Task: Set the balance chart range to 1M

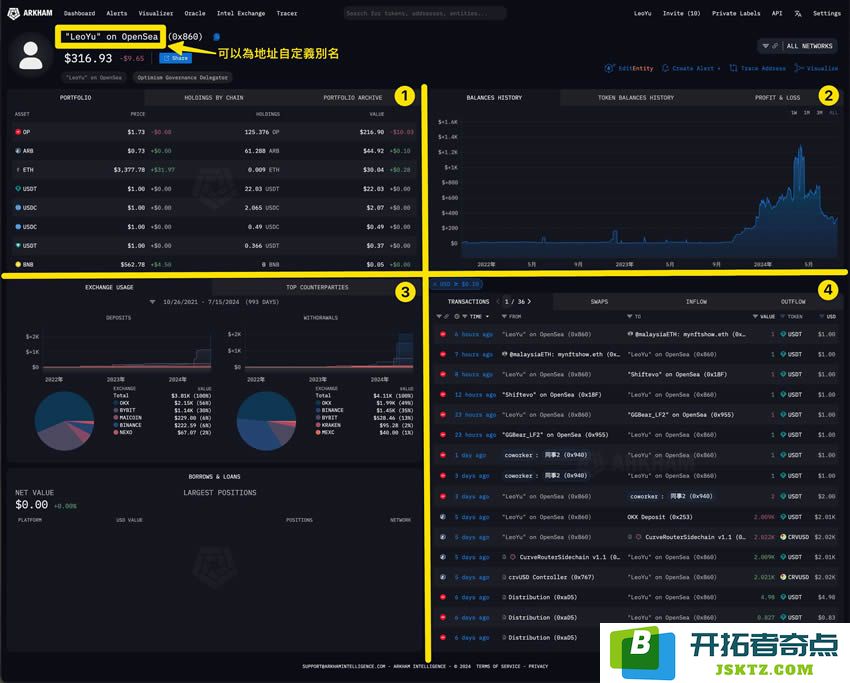Action: coord(807,113)
